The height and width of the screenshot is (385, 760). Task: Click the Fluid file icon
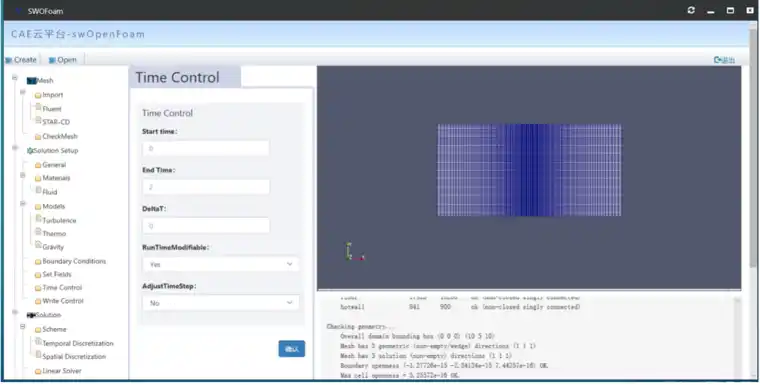38,191
